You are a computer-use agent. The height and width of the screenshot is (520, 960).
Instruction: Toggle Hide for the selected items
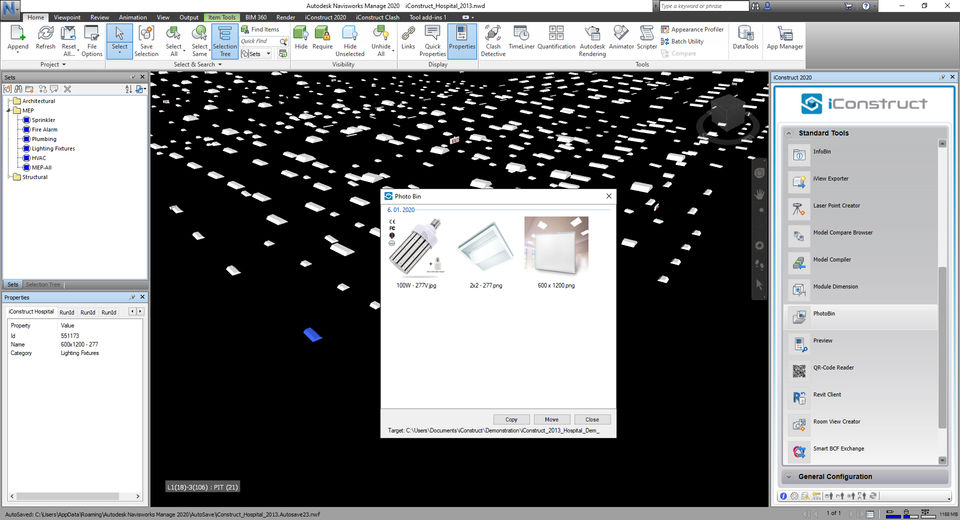[x=301, y=39]
